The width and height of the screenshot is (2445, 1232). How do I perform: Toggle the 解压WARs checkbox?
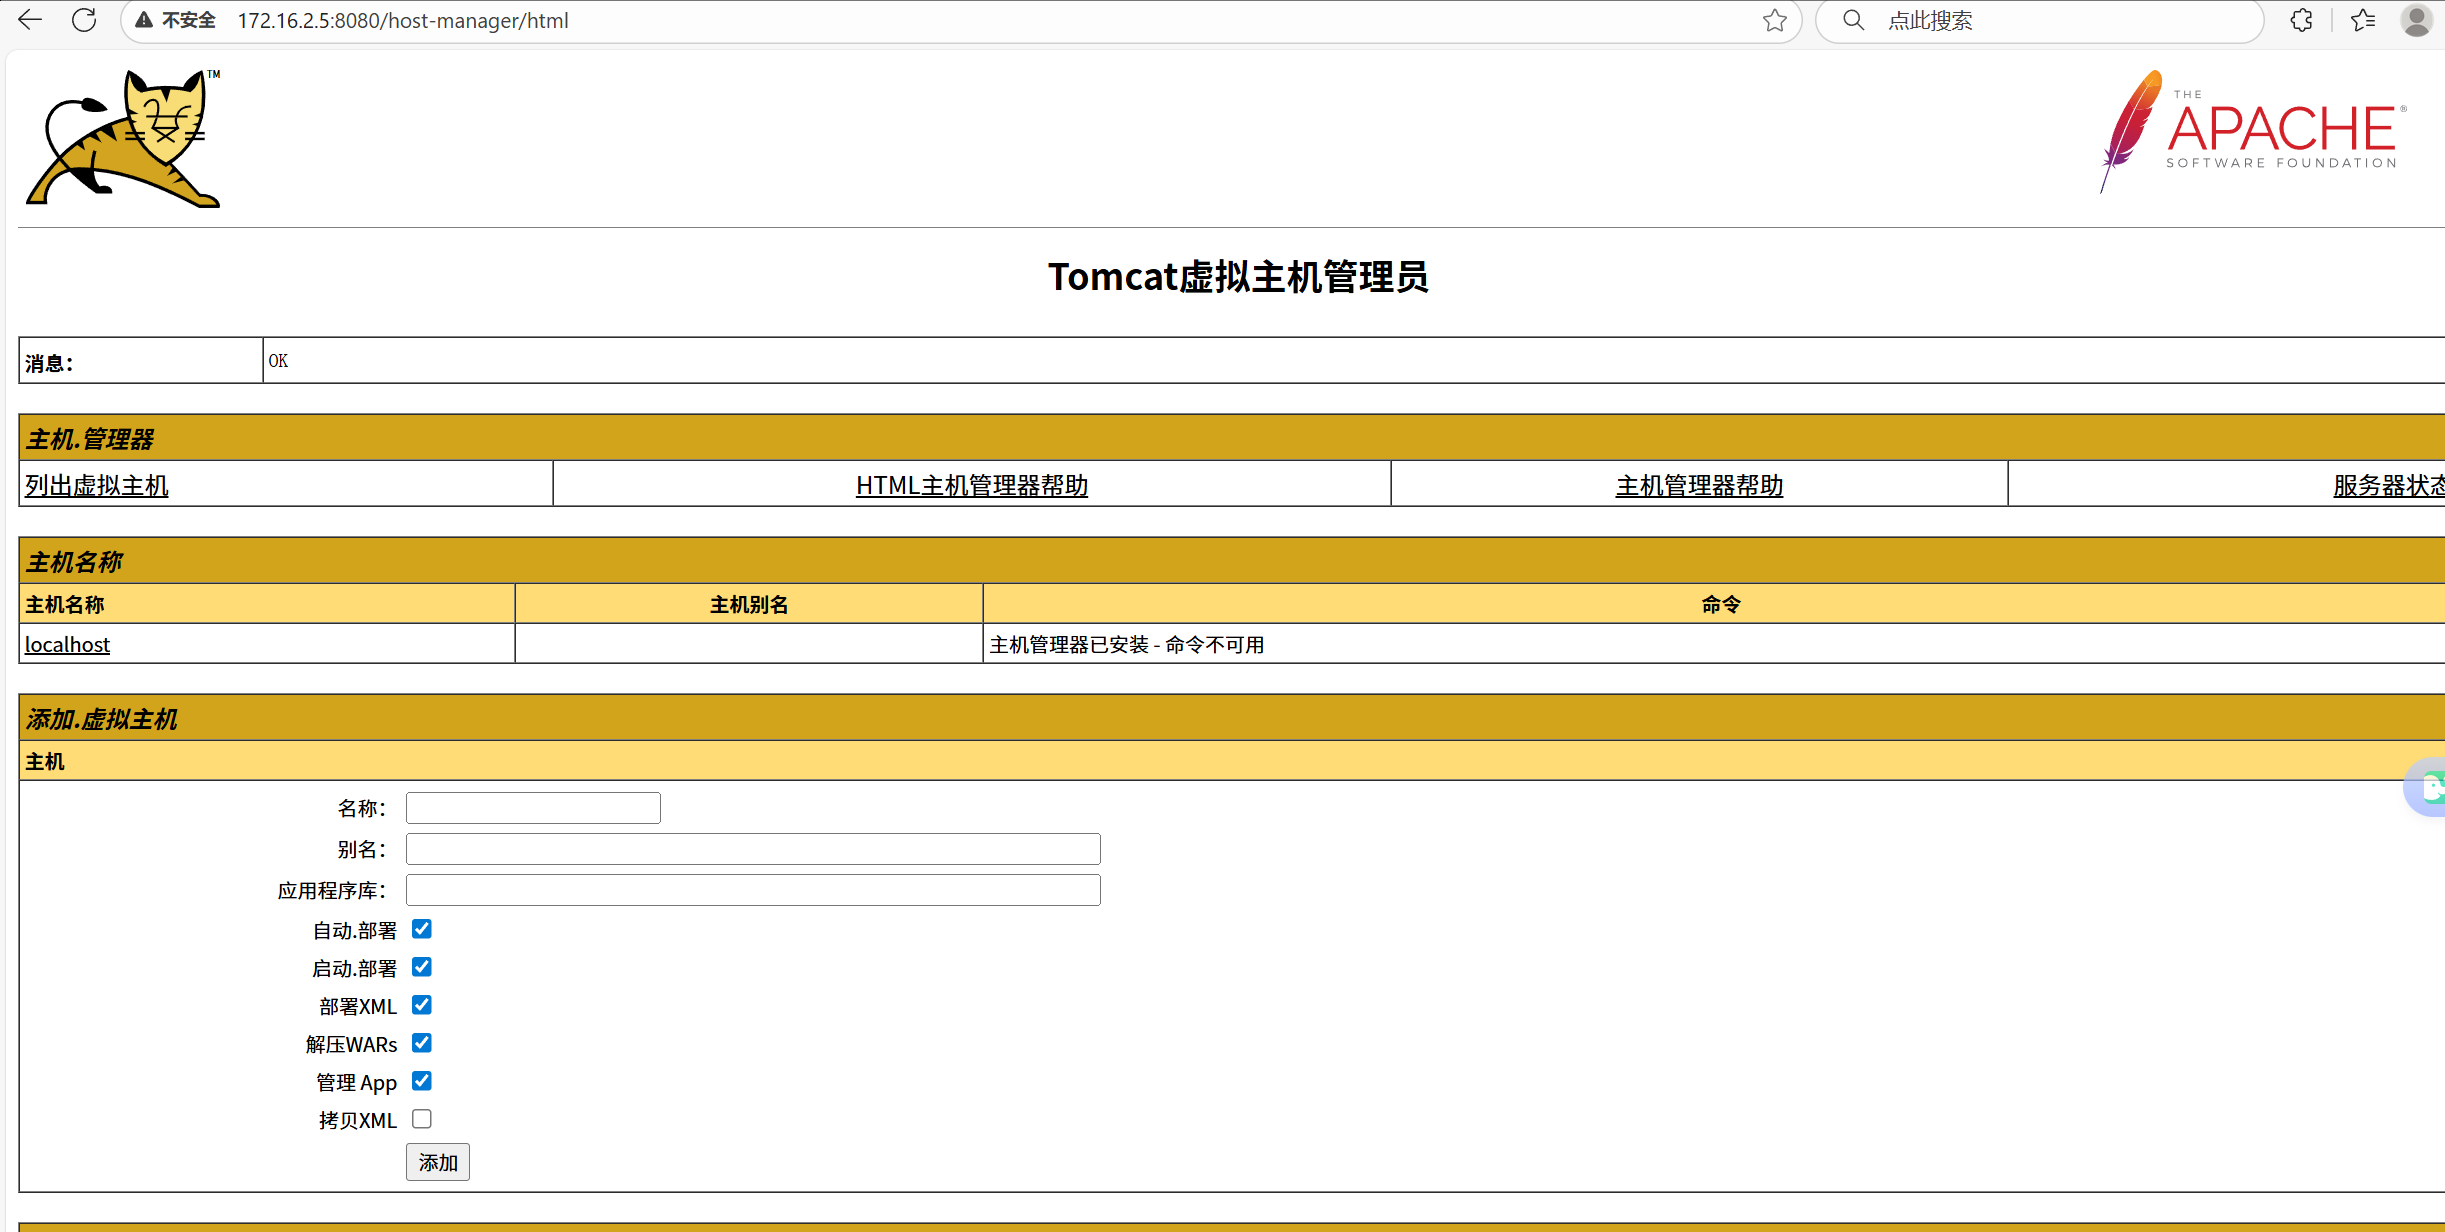coord(422,1043)
